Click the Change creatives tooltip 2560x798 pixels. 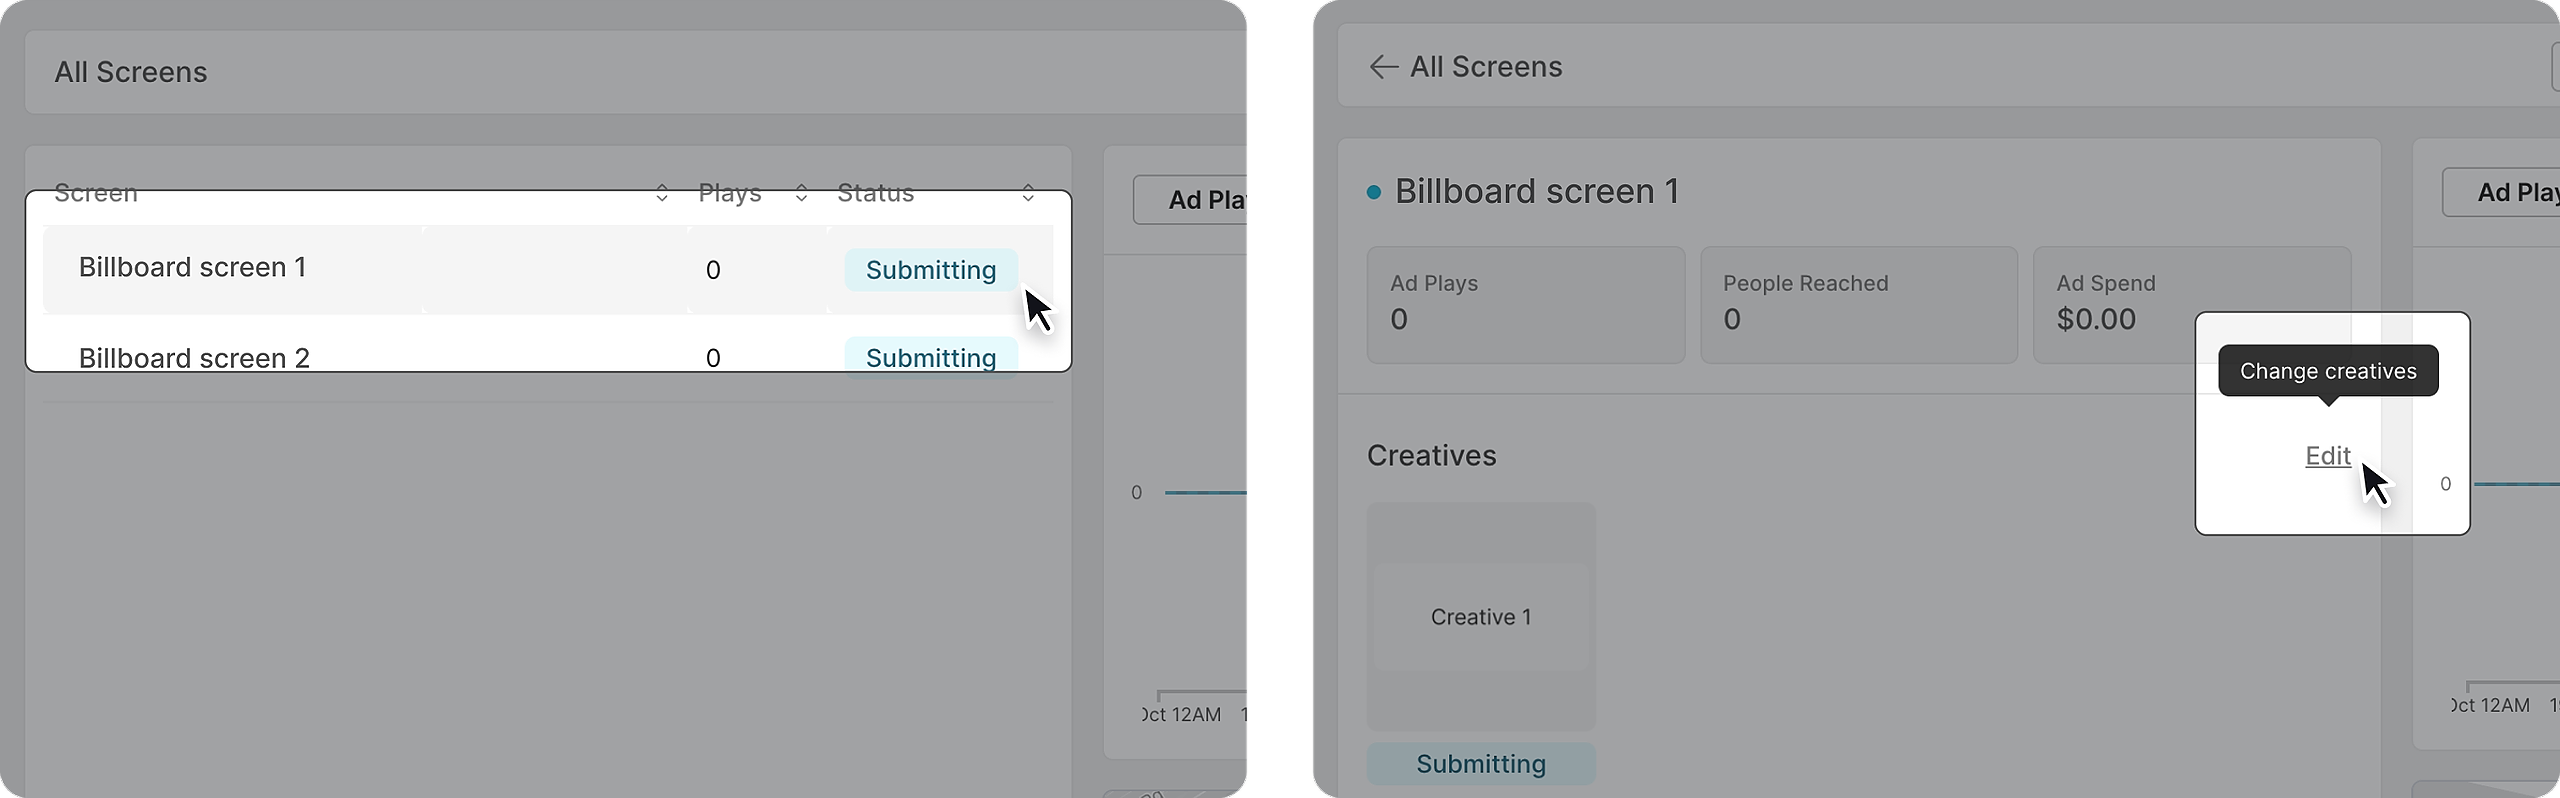tap(2327, 371)
